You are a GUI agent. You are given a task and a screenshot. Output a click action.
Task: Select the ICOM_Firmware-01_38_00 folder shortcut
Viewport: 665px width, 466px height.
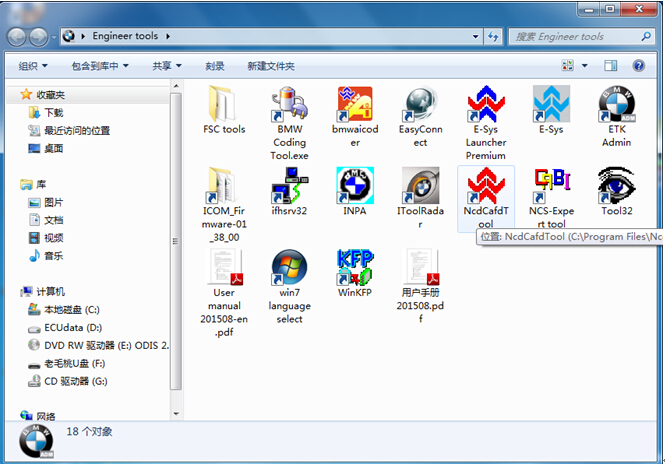tap(224, 205)
